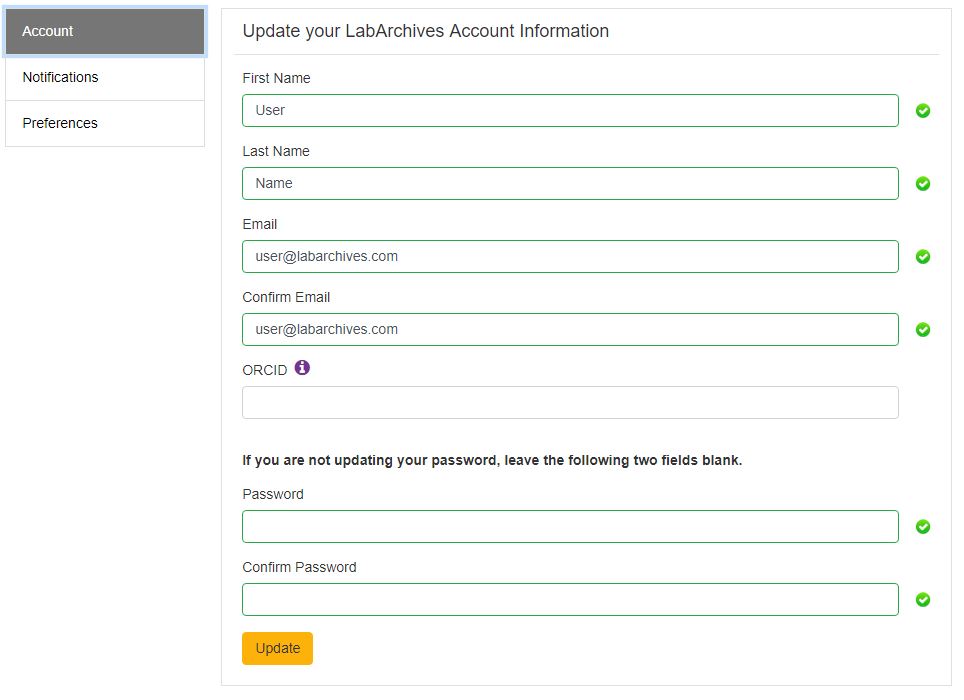Select the Account sidebar tab
Viewport: 964px width, 700px height.
(105, 31)
